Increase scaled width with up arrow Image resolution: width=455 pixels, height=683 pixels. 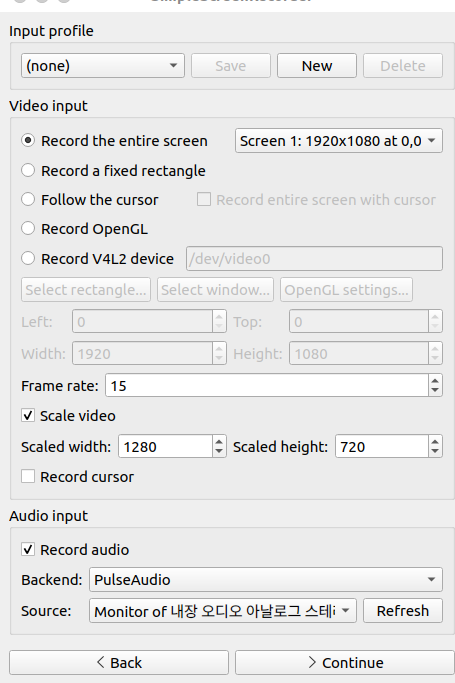click(x=219, y=441)
